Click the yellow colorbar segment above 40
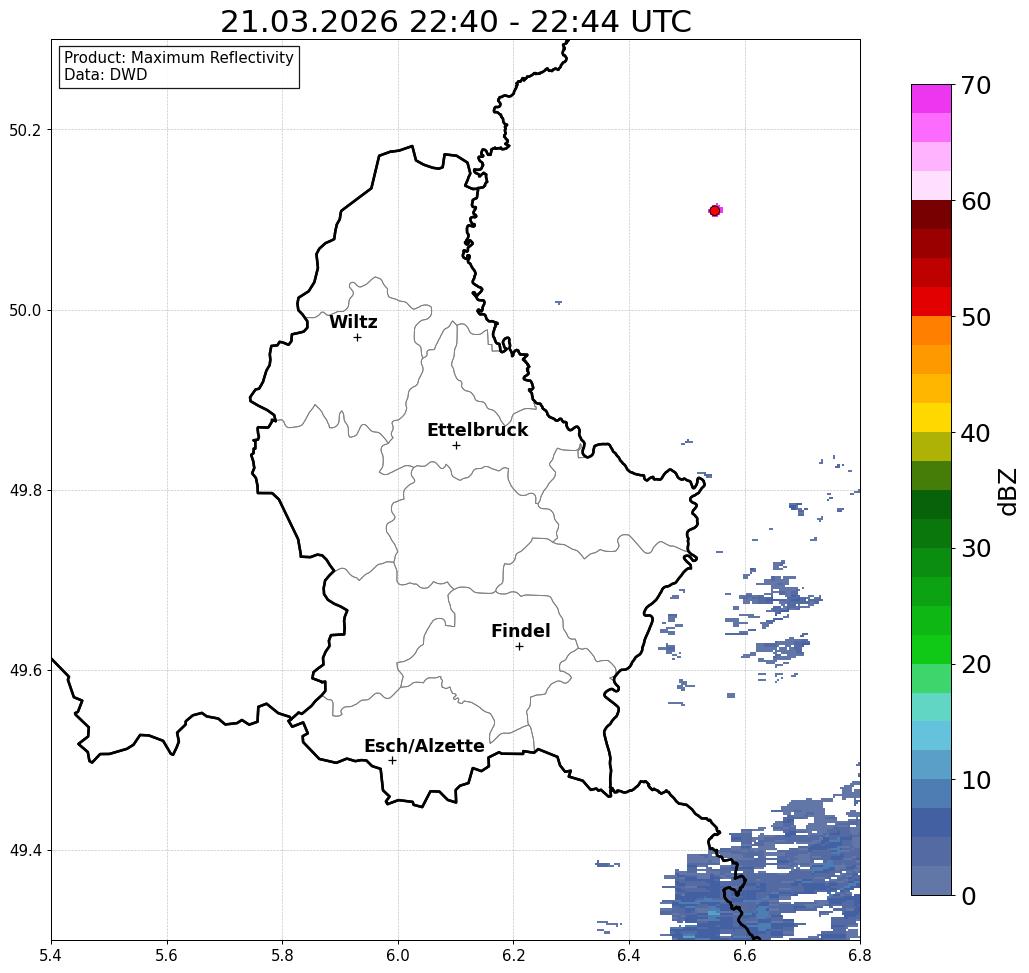 [931, 417]
